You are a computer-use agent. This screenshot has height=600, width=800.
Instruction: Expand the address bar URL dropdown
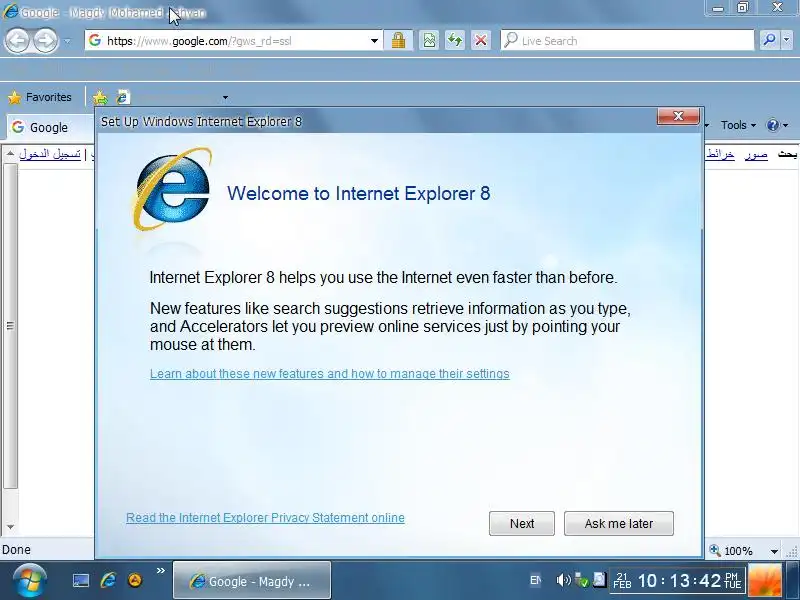[x=374, y=41]
